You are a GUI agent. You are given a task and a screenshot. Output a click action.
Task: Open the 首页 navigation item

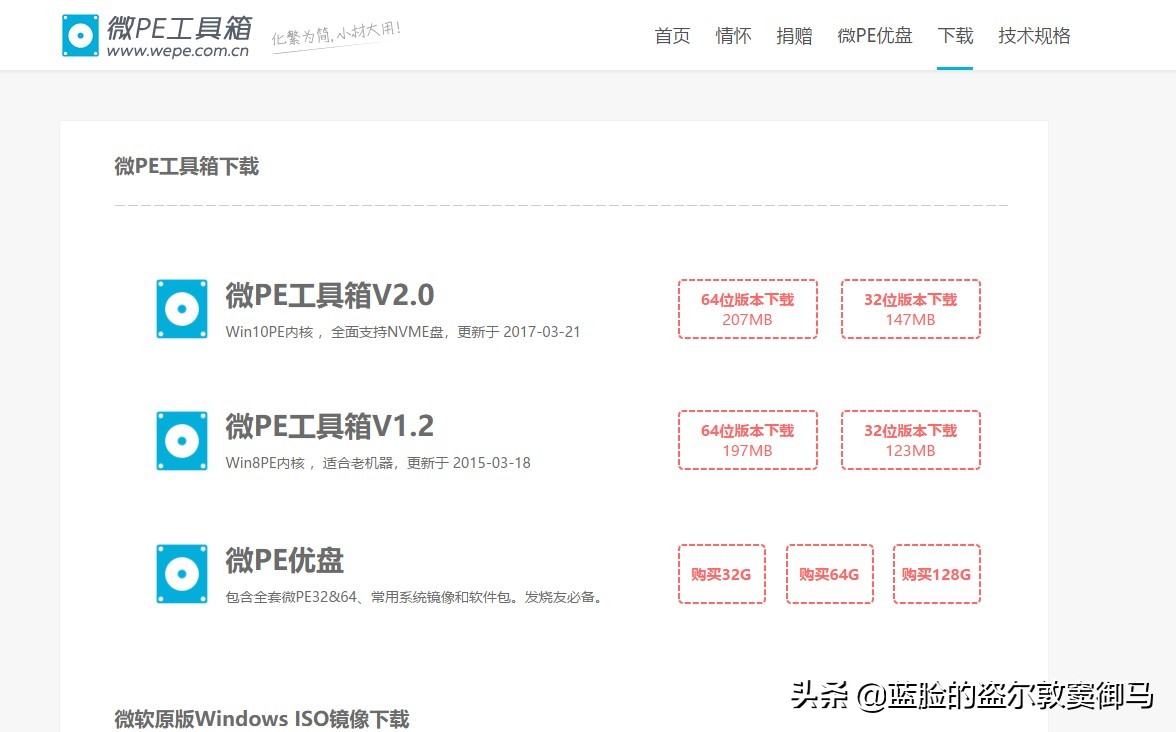click(671, 35)
